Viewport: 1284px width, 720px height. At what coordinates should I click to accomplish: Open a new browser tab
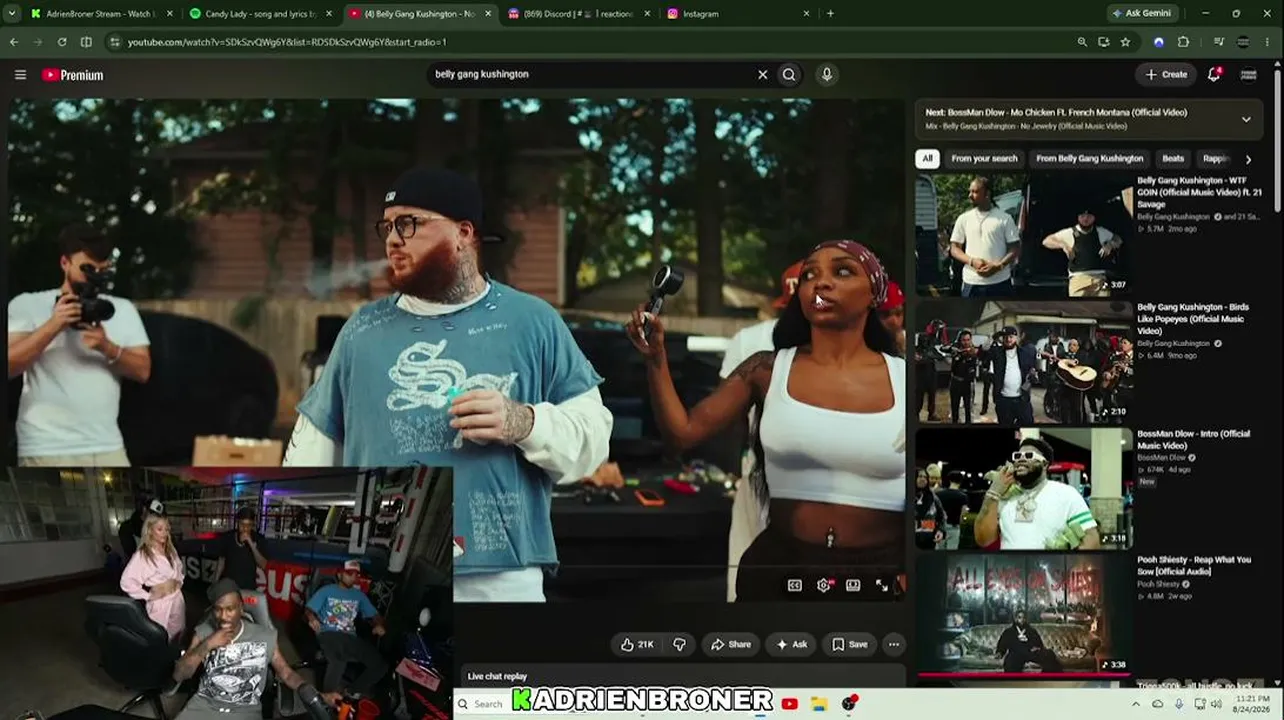point(830,13)
